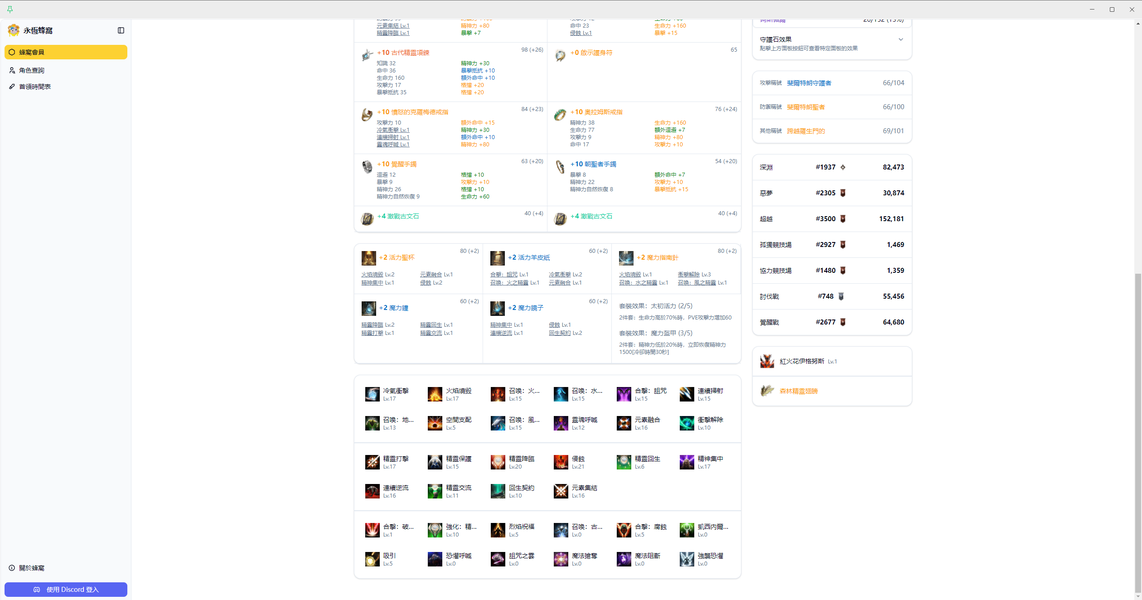Open other title link 69/101
Screen dimensions: 1142x600
tap(806, 131)
